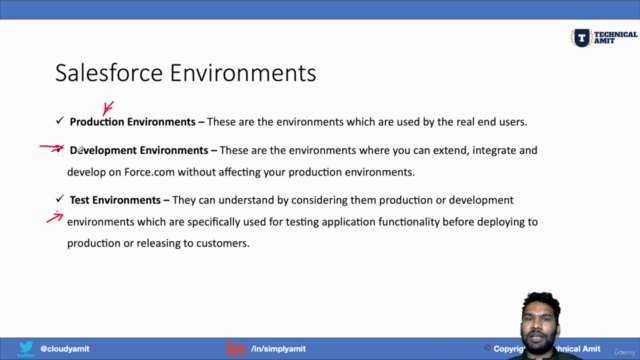Click the text 'production or releasing to customers.'
The image size is (640, 360).
click(x=158, y=243)
